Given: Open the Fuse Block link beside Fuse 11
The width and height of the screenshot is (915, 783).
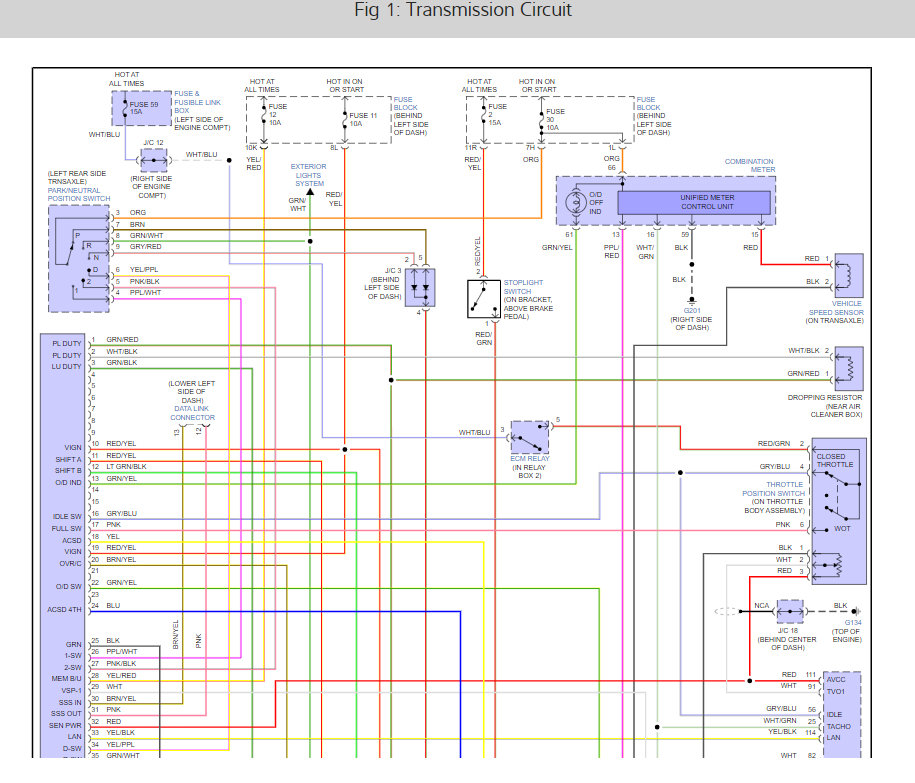Looking at the screenshot, I should tap(406, 104).
